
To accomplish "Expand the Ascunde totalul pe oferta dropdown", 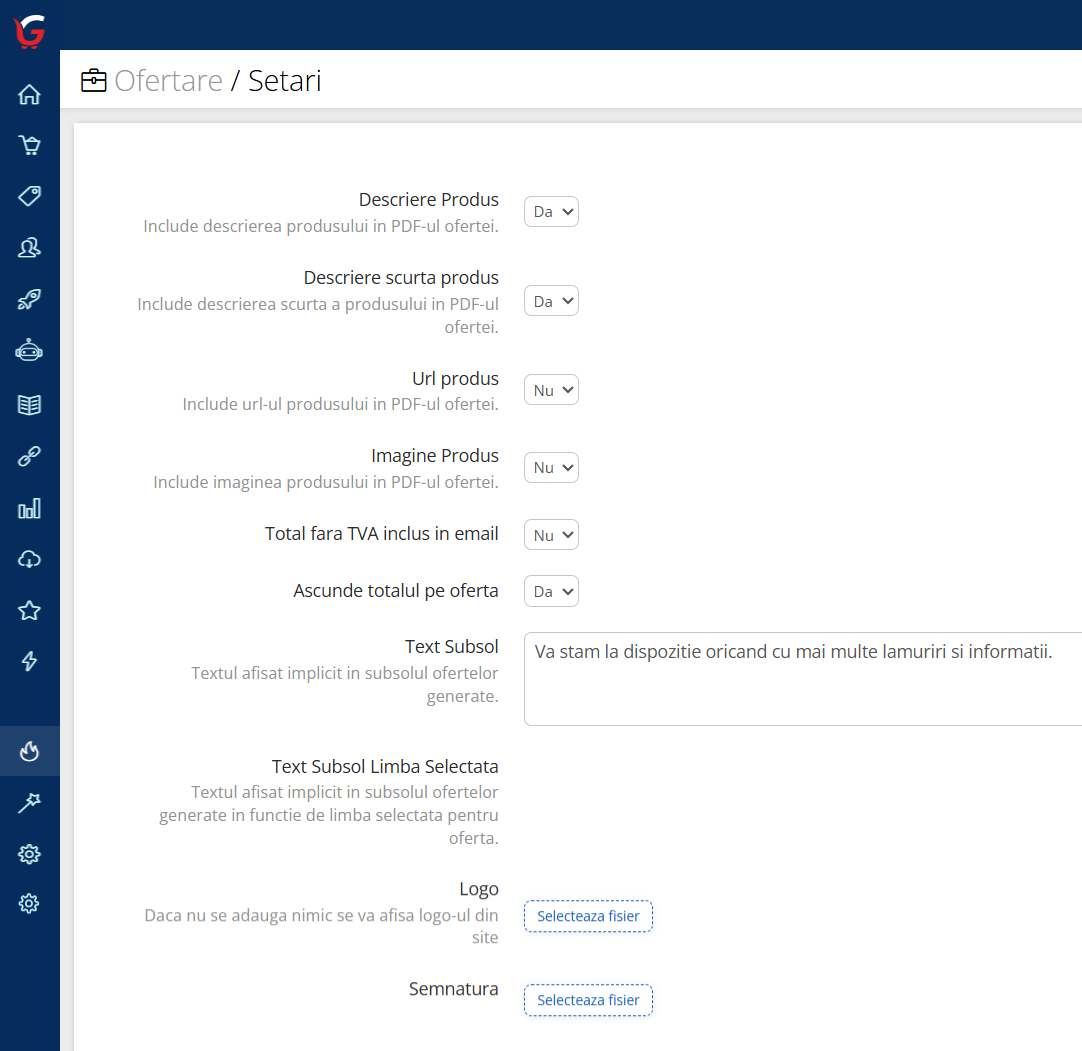I will point(551,591).
